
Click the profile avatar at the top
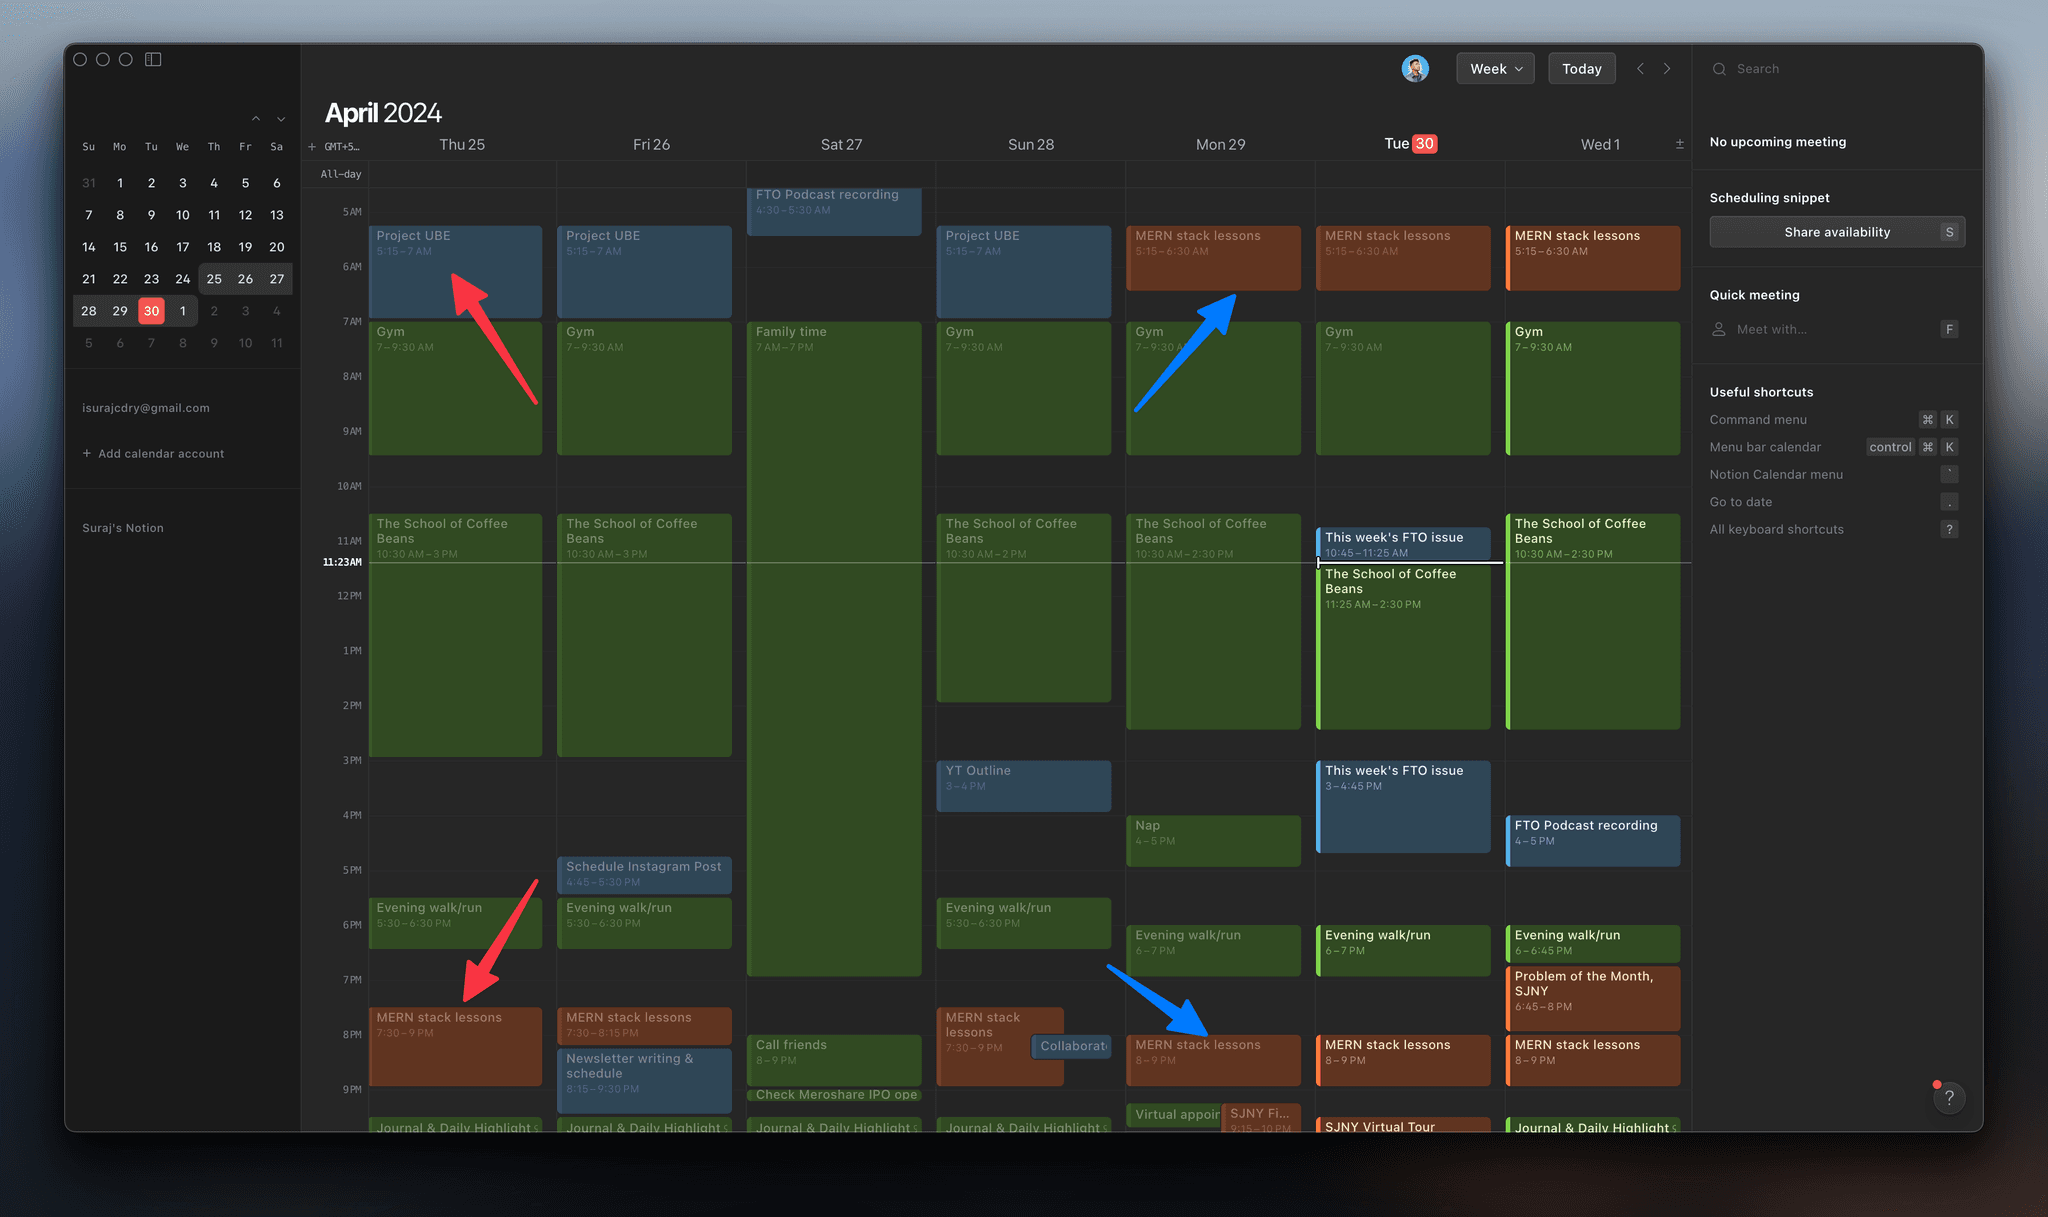pyautogui.click(x=1415, y=68)
